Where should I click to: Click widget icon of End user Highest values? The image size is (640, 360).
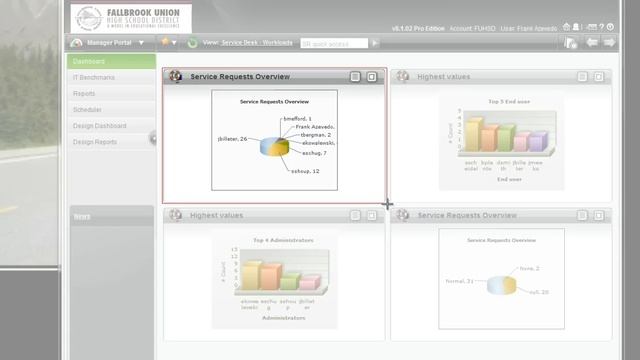(x=402, y=76)
